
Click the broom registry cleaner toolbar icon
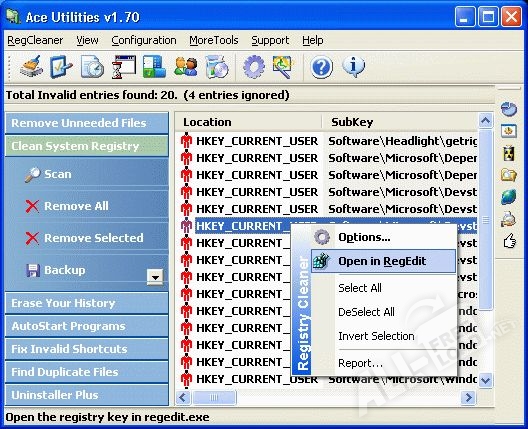click(x=32, y=66)
